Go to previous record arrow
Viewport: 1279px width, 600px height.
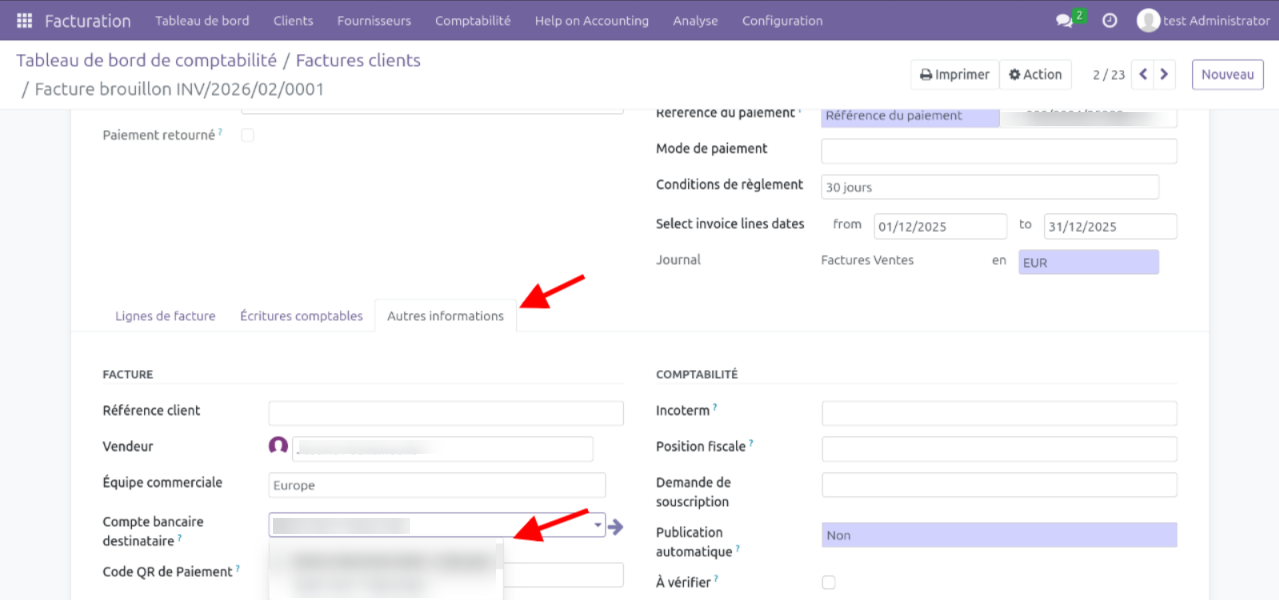click(x=1143, y=74)
